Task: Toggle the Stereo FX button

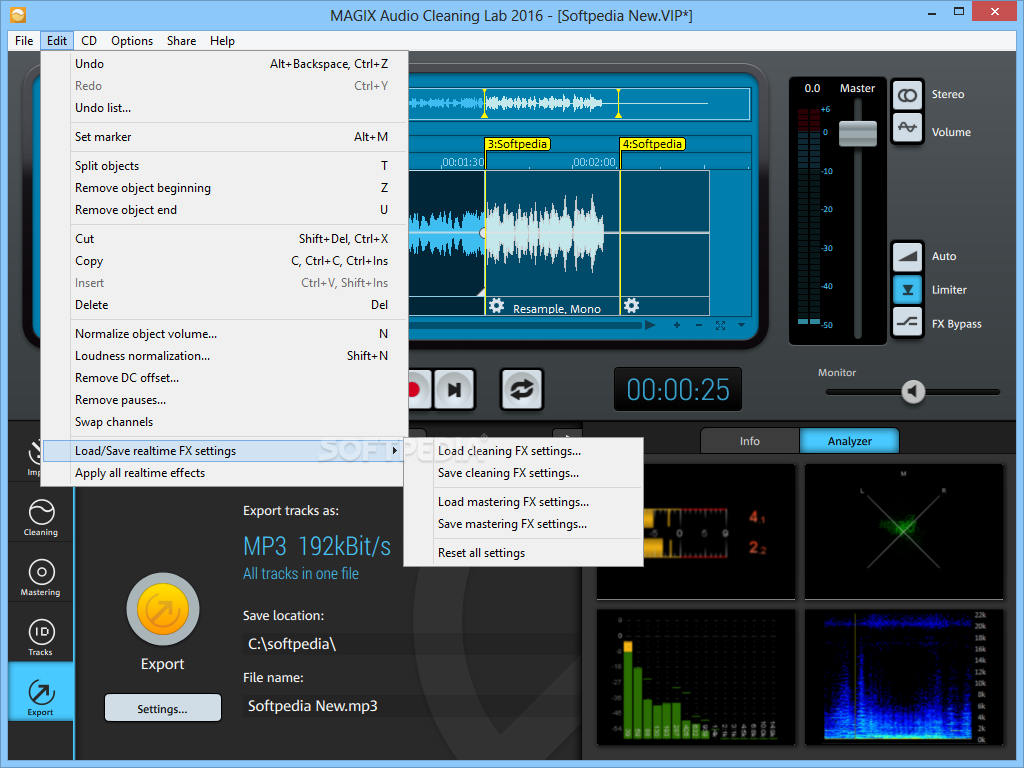Action: click(907, 95)
